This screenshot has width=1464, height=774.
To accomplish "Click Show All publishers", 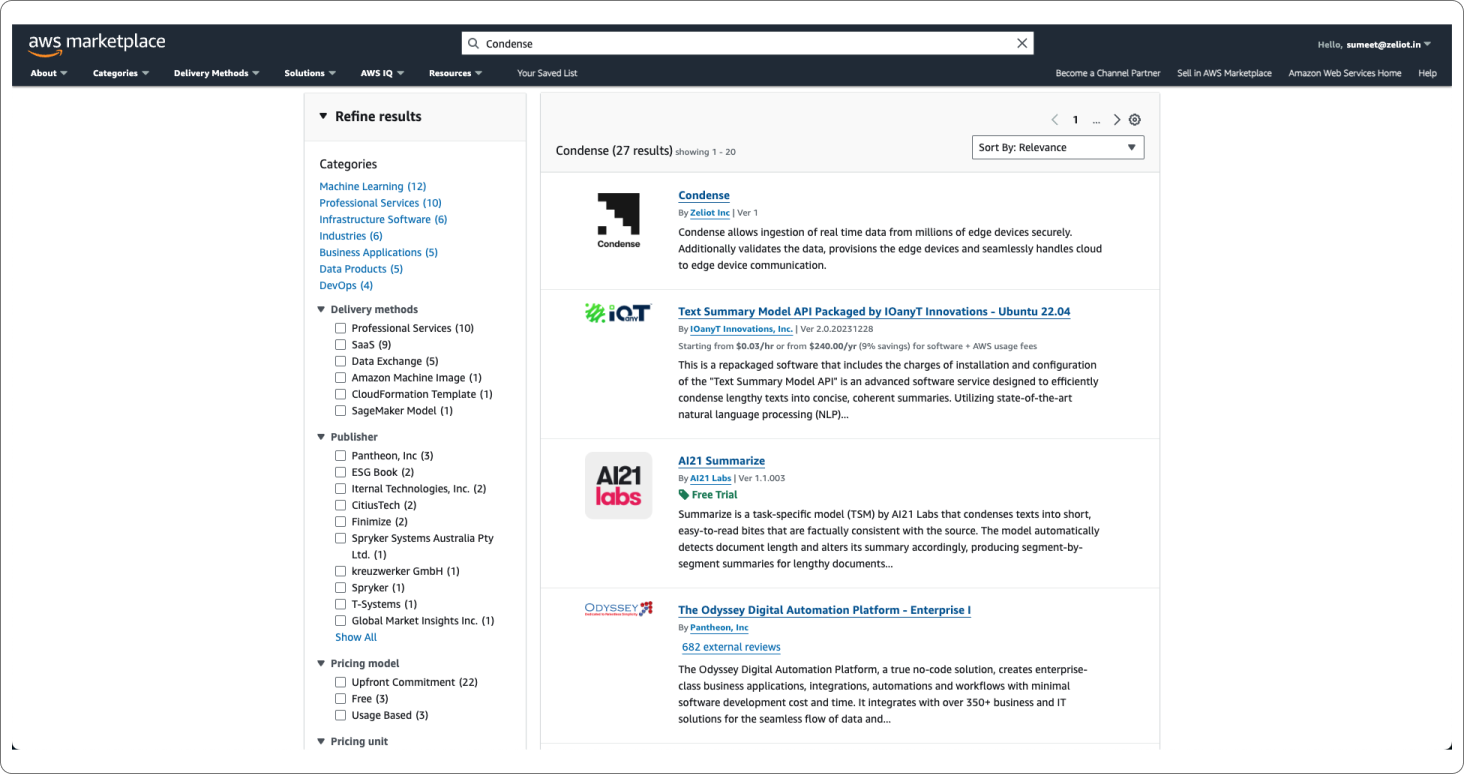I will click(x=356, y=637).
